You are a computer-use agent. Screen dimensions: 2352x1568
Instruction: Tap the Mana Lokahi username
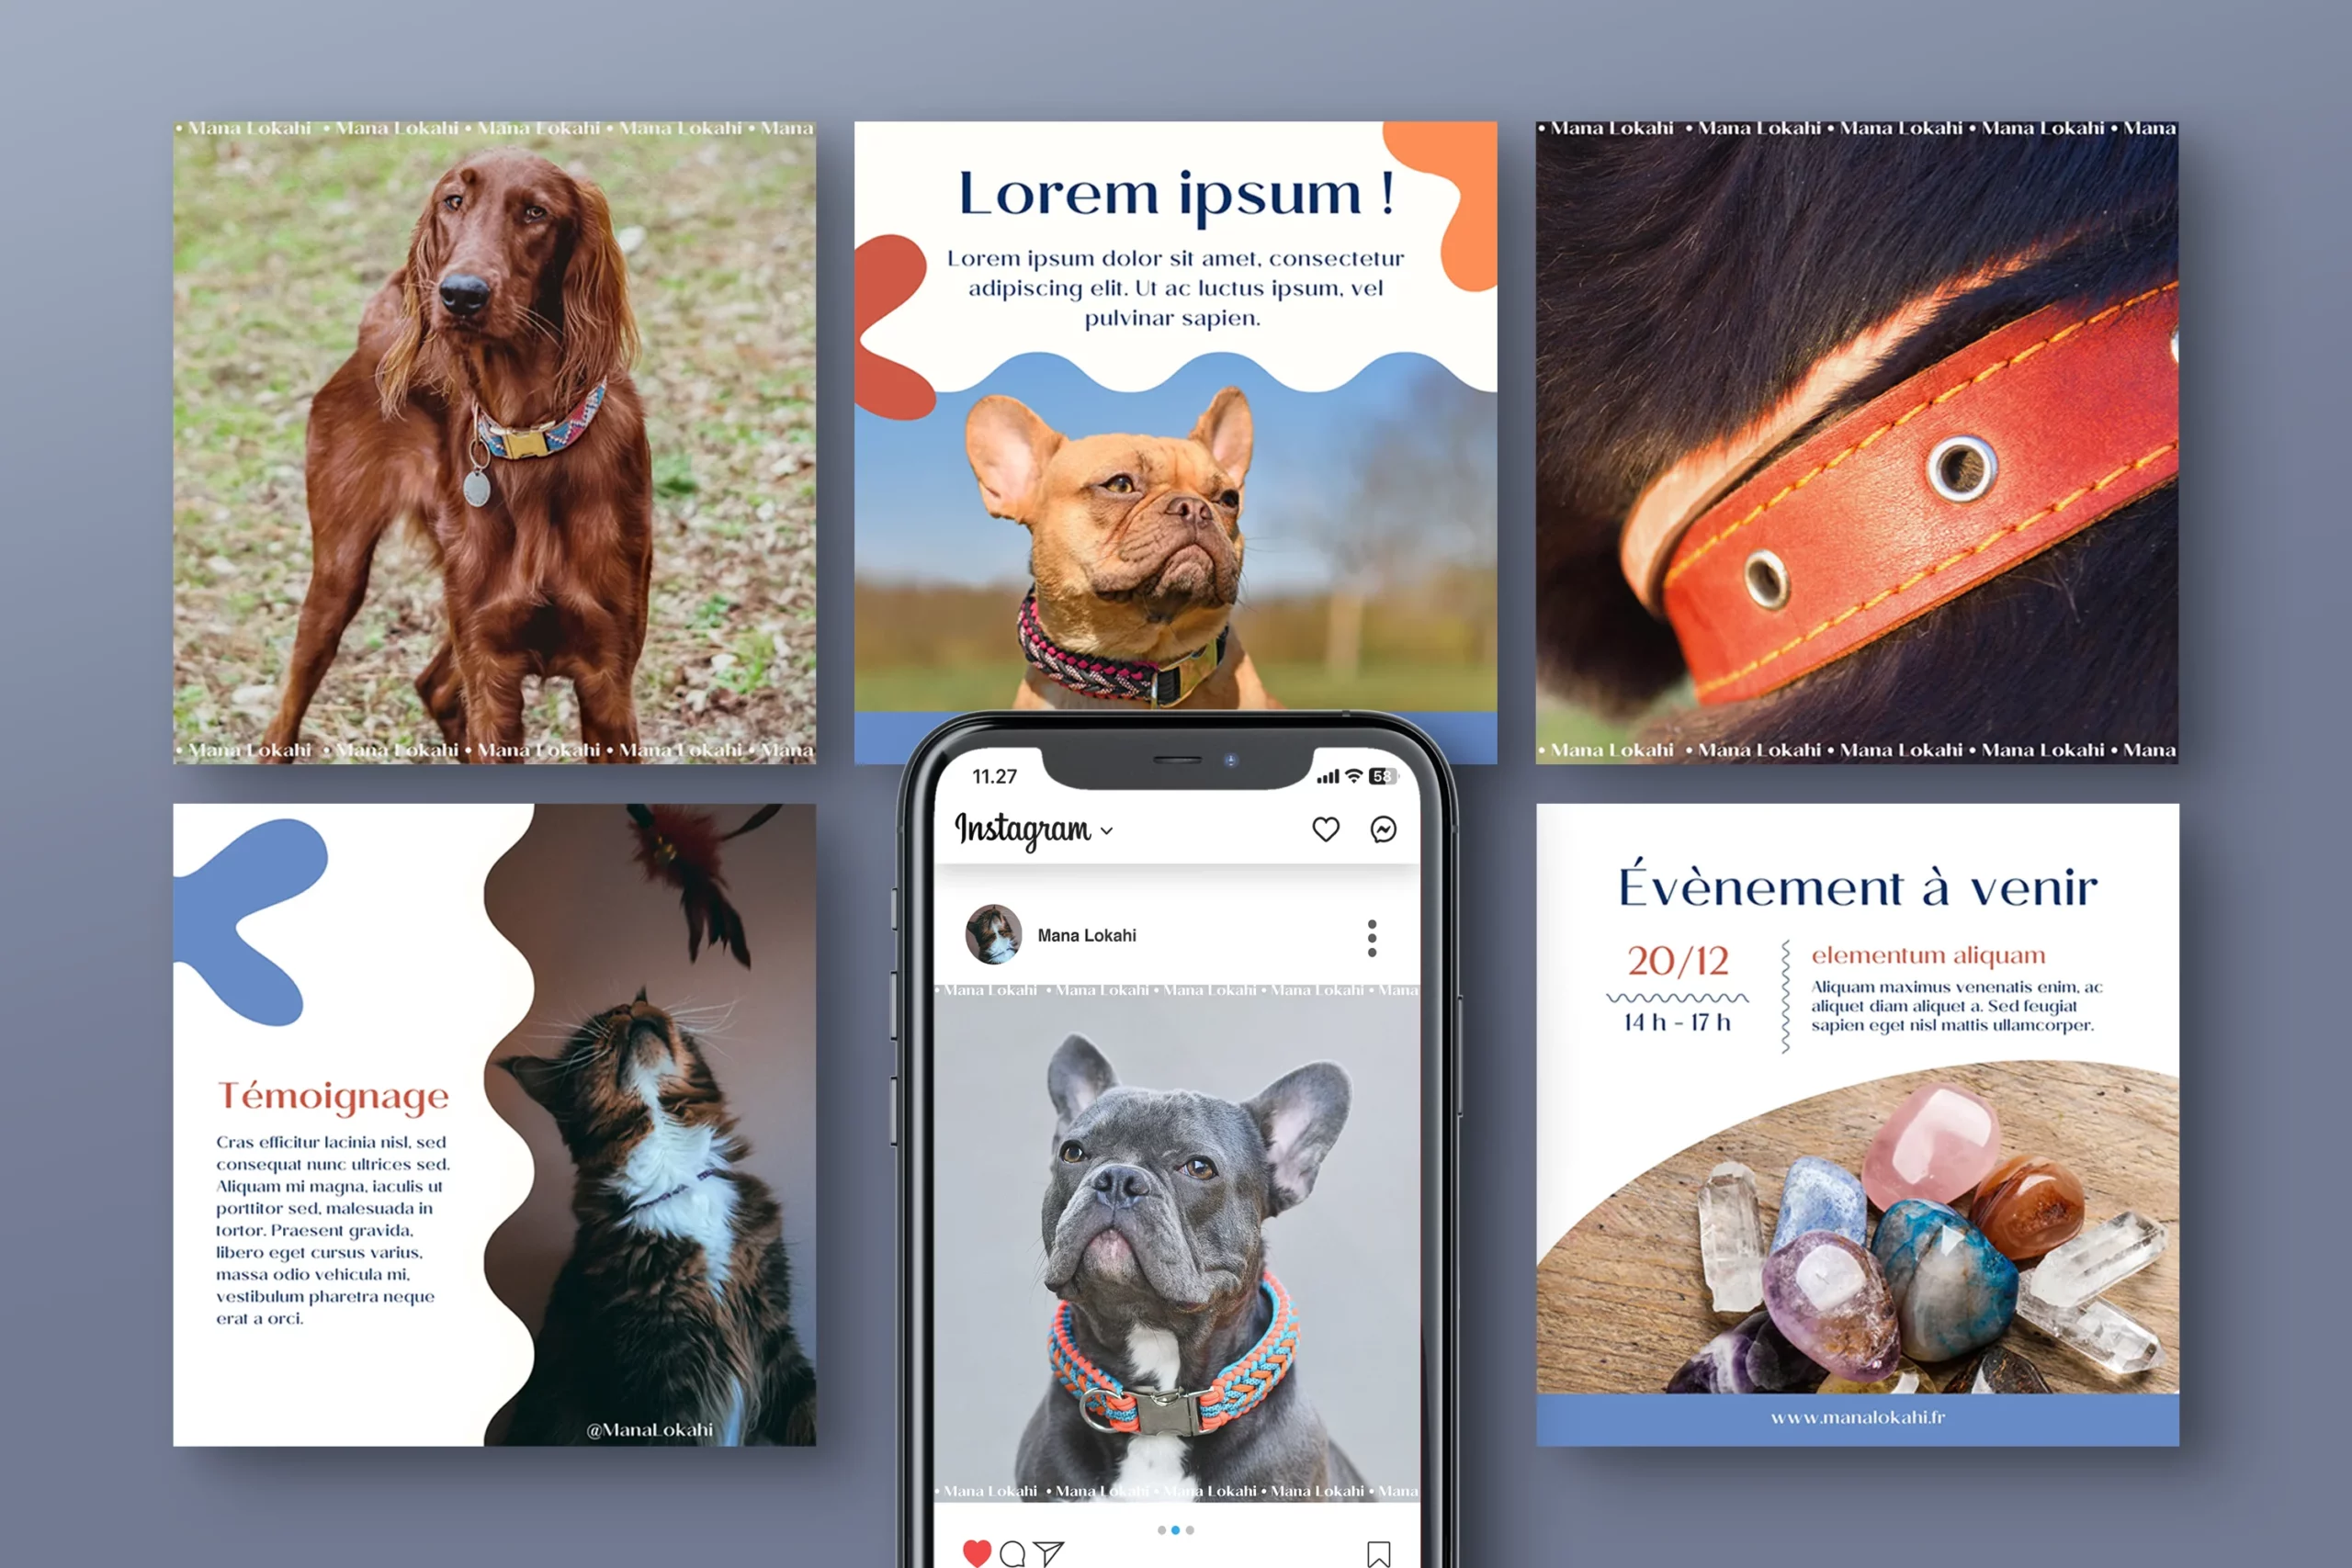pyautogui.click(x=1088, y=935)
